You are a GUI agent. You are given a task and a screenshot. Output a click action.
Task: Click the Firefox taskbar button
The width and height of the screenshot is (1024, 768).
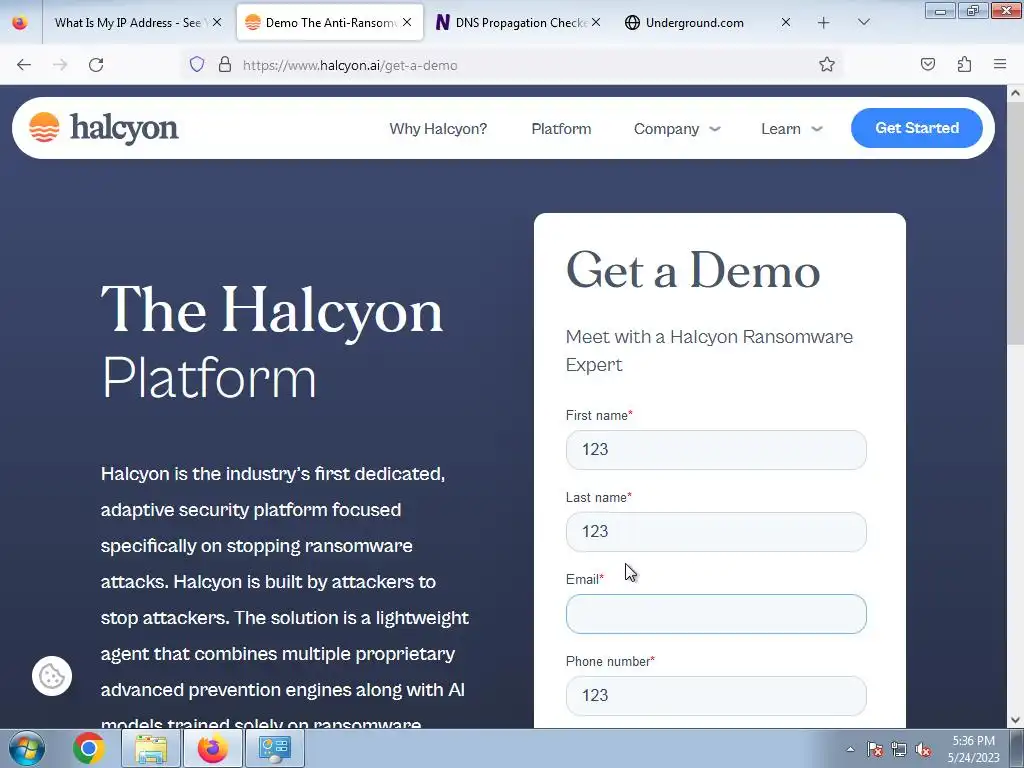tap(213, 748)
